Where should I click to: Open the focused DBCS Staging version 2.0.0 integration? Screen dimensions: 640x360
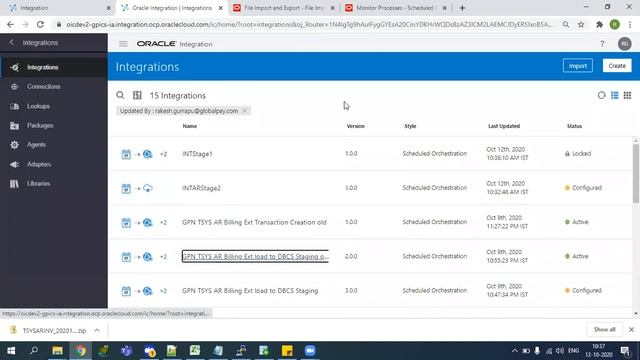[x=255, y=256]
